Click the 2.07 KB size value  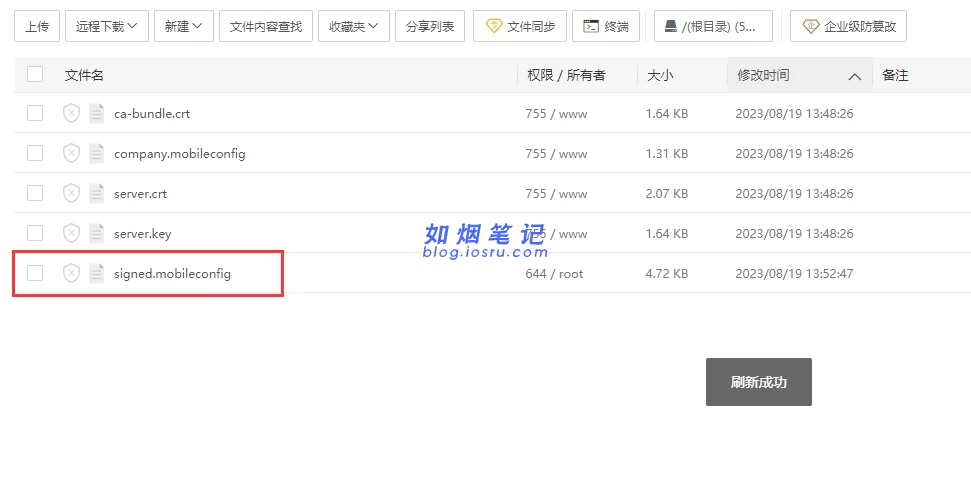point(666,194)
